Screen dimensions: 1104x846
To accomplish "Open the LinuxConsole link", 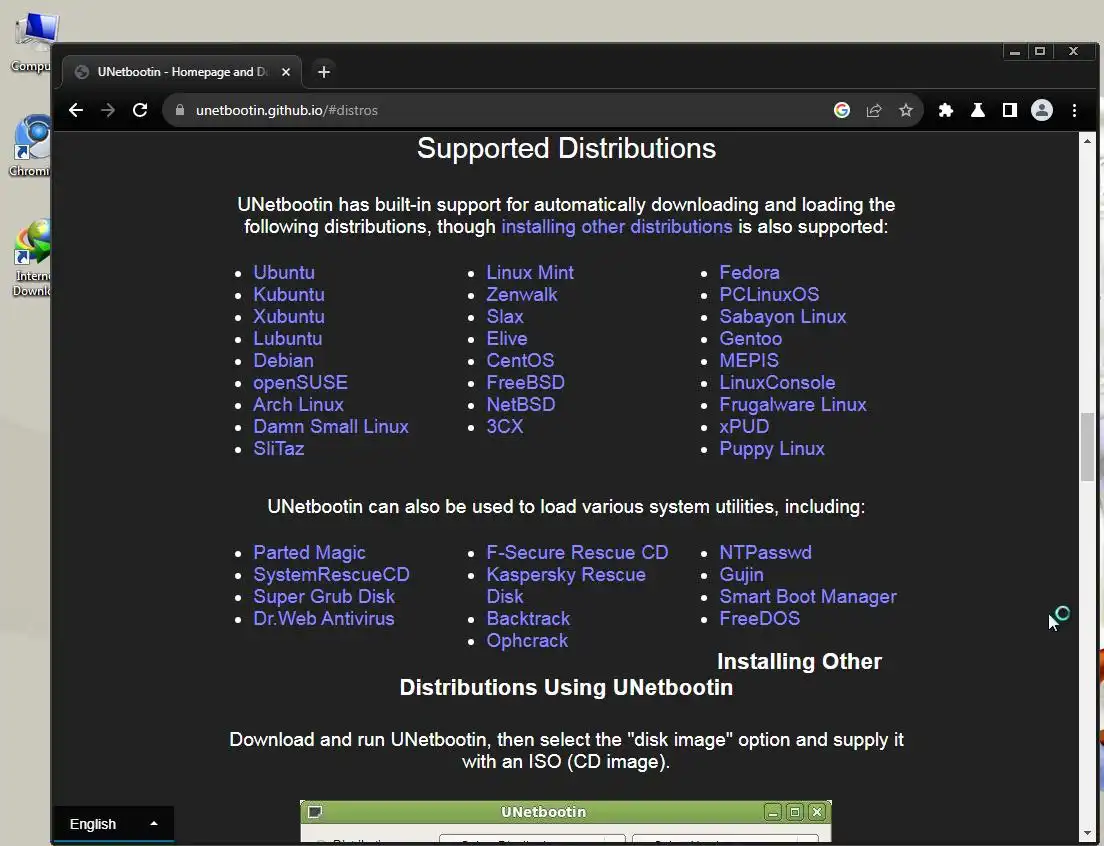I will pos(777,382).
